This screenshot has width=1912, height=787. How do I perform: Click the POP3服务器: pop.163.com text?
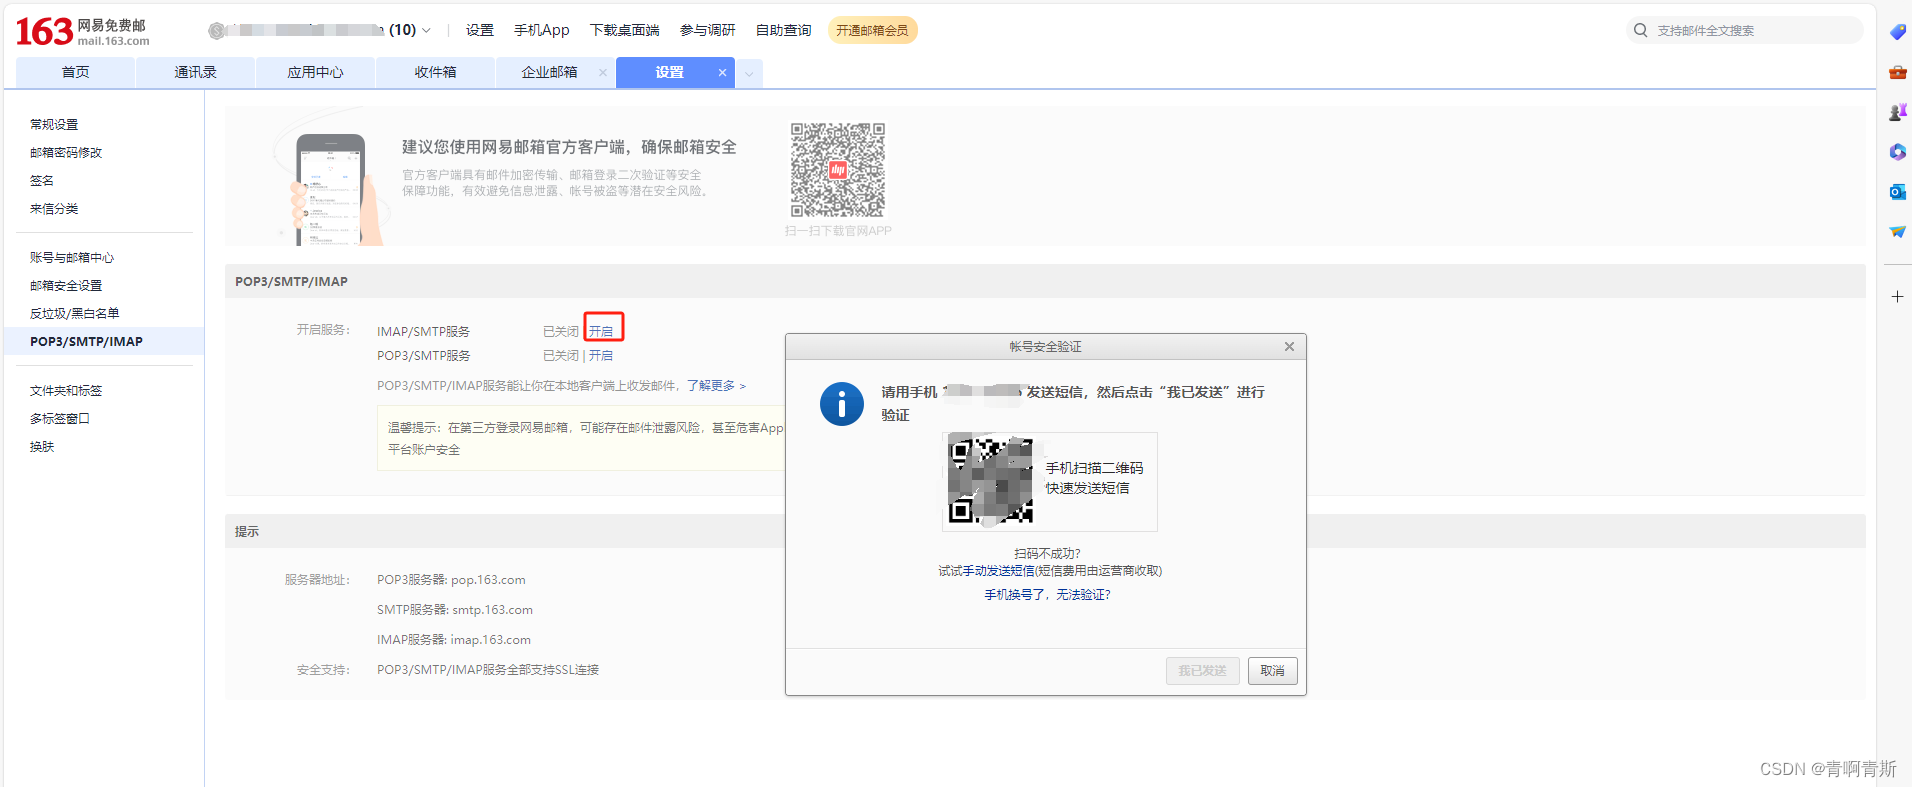[451, 580]
